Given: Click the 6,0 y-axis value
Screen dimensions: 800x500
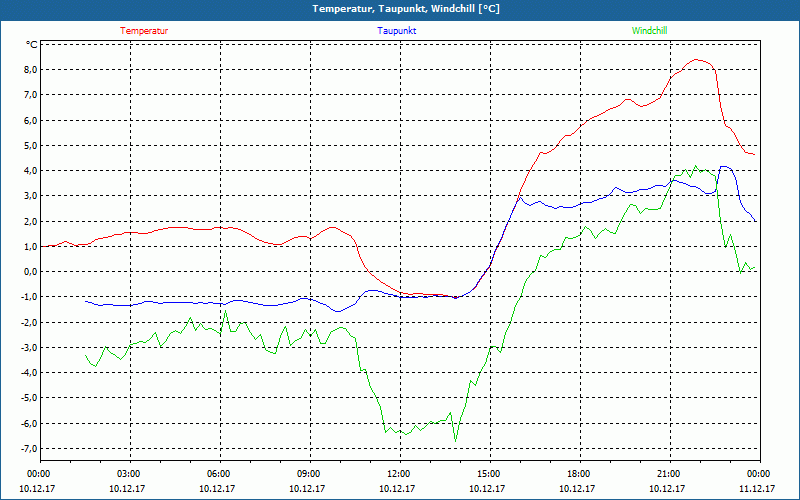Looking at the screenshot, I should click(x=31, y=120).
